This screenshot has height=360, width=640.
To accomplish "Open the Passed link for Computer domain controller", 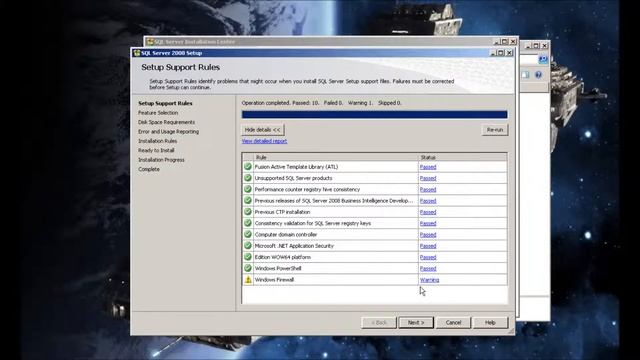I will point(428,235).
